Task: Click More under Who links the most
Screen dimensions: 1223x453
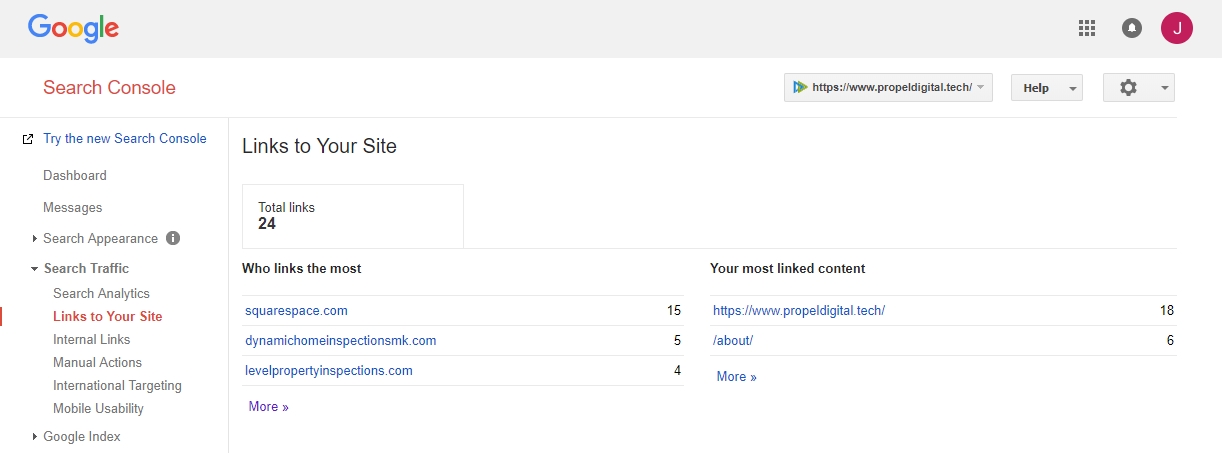Action: point(269,407)
